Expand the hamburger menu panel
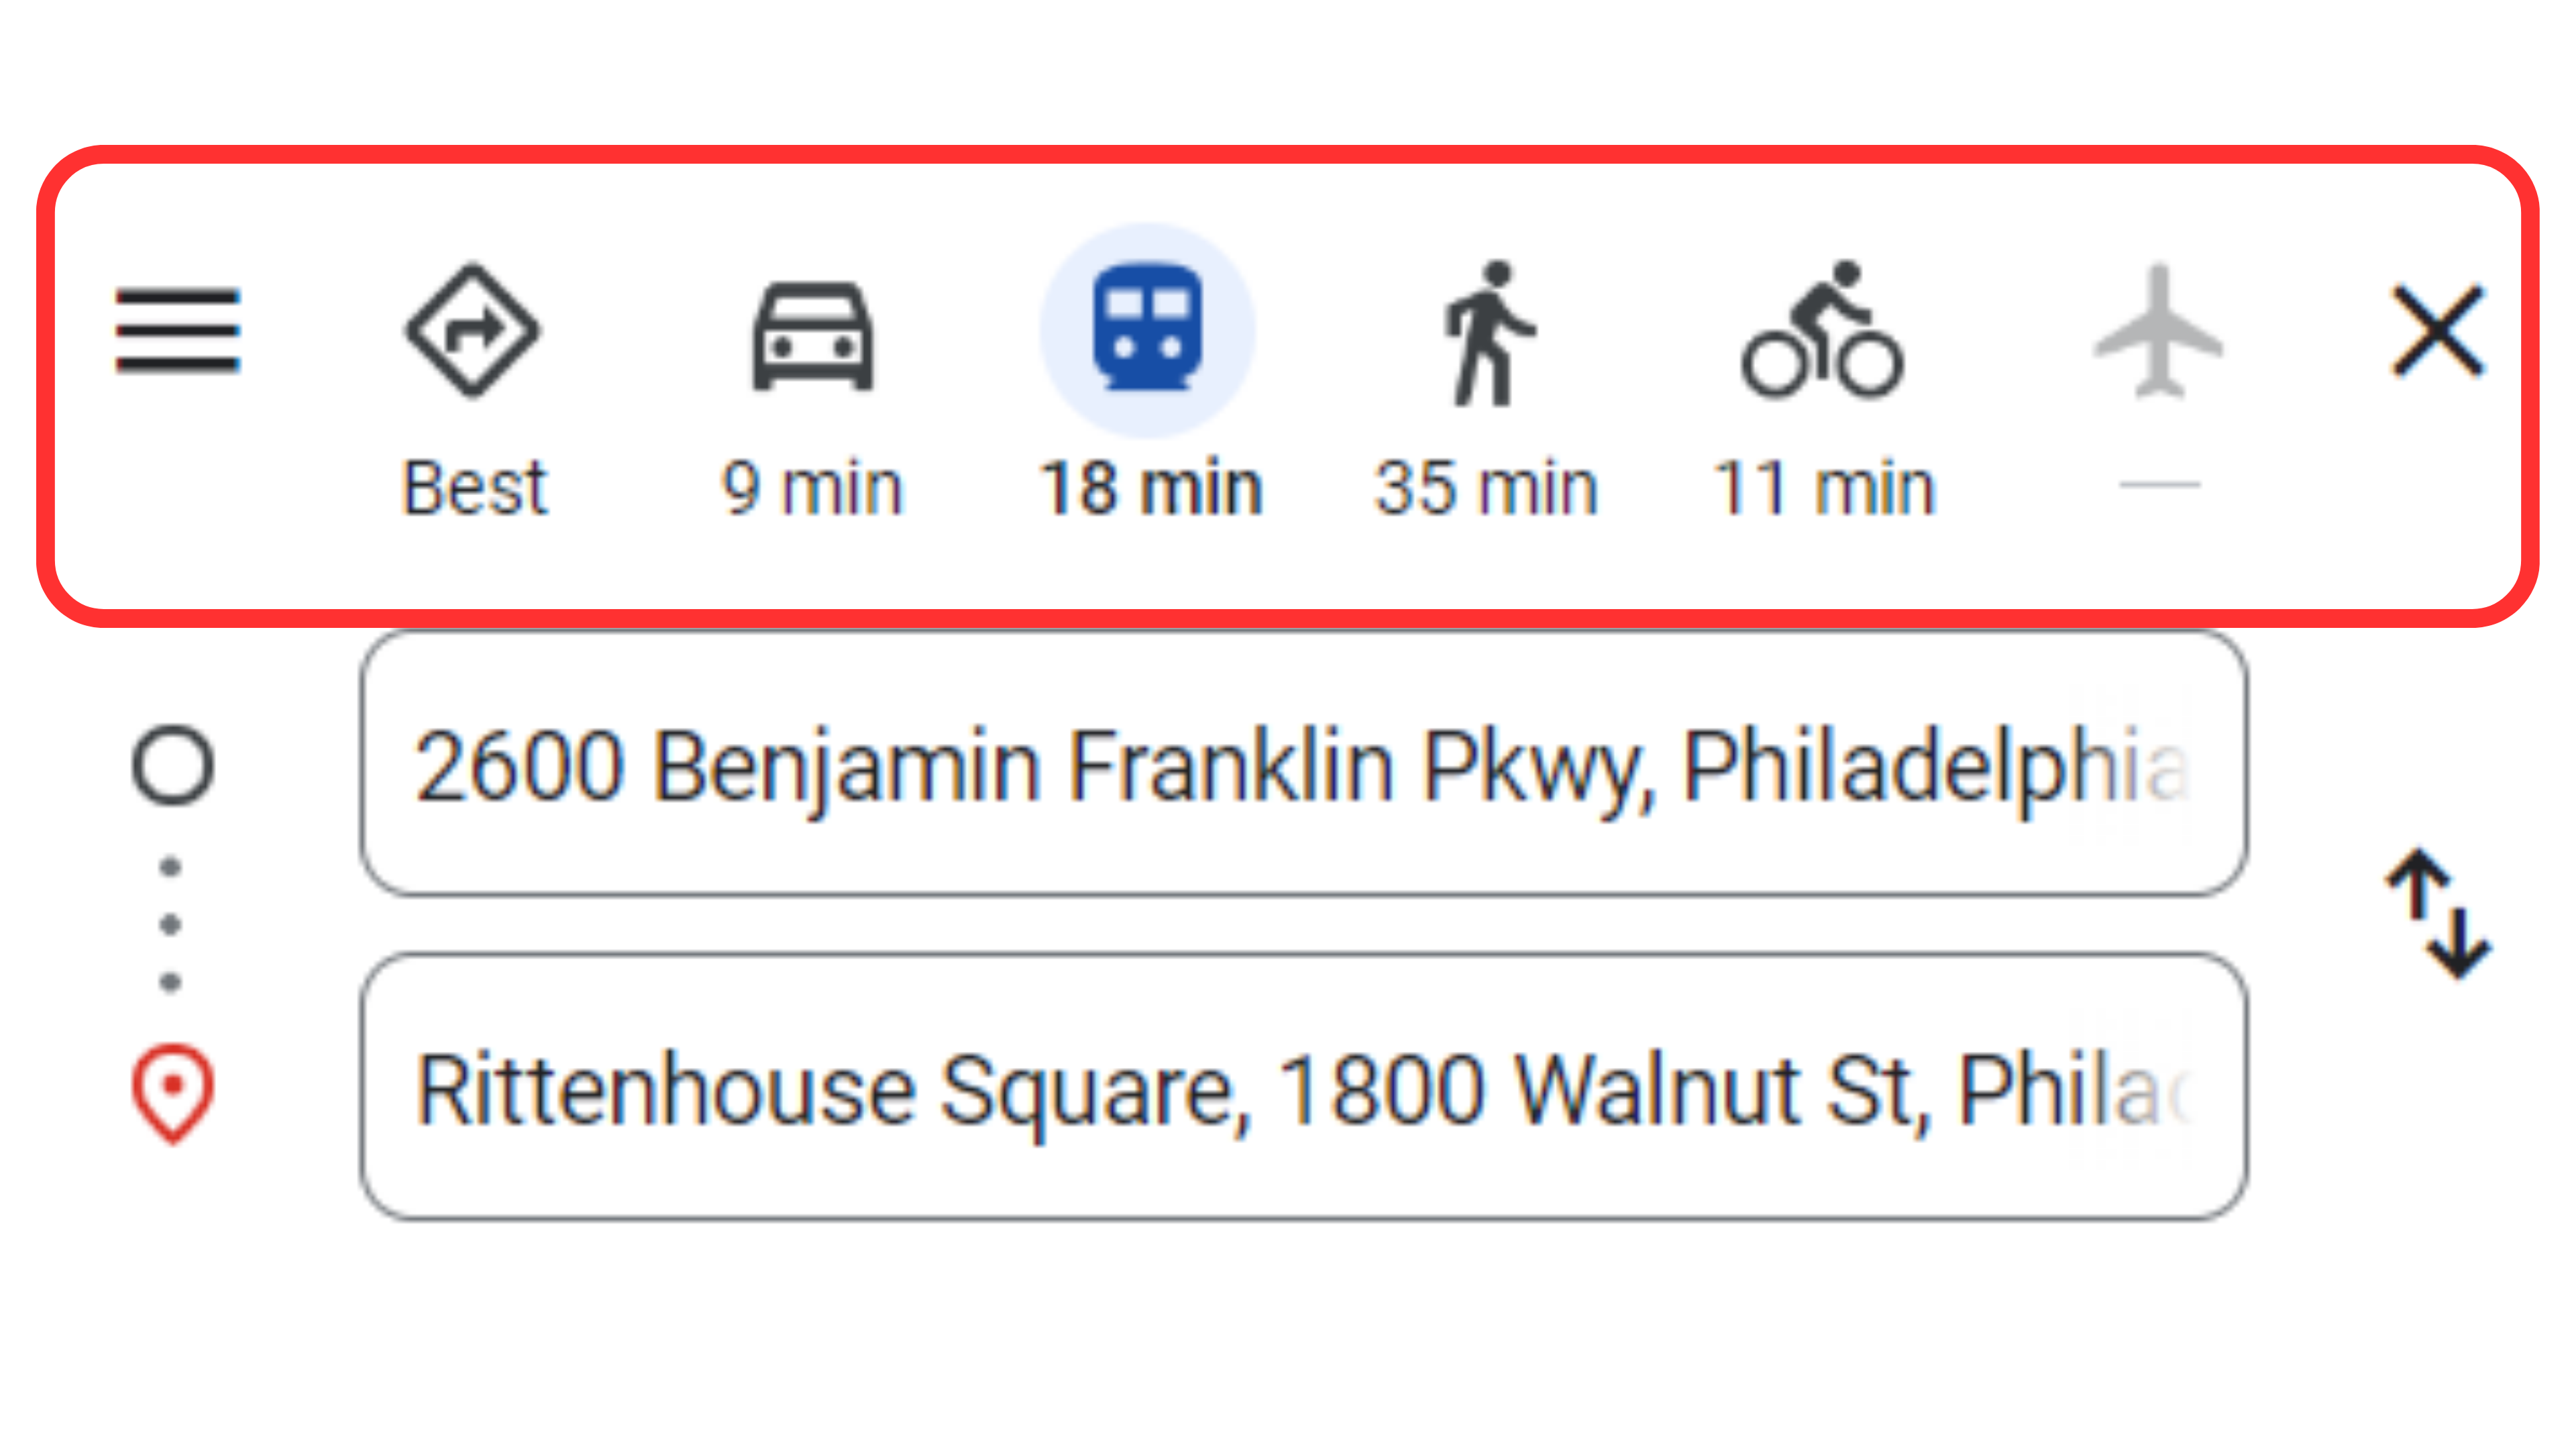 tap(176, 330)
